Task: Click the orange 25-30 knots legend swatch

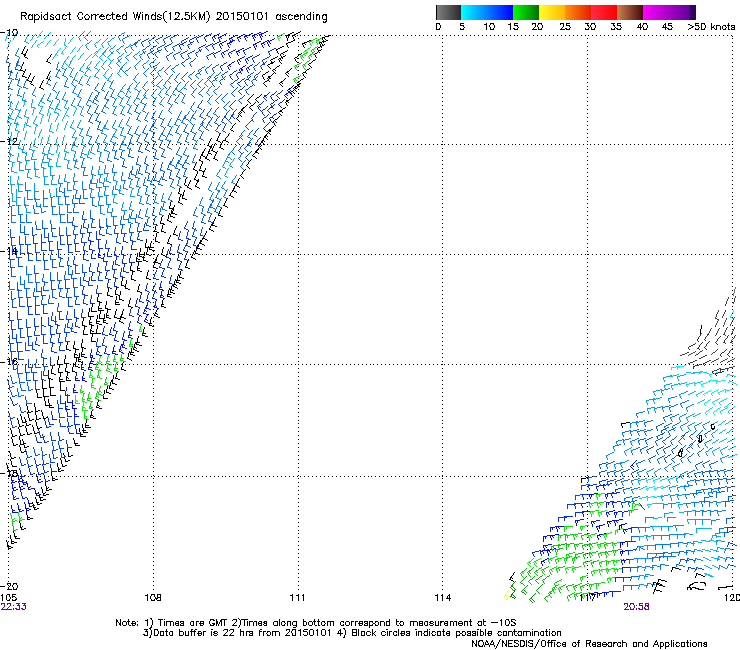Action: [578, 12]
